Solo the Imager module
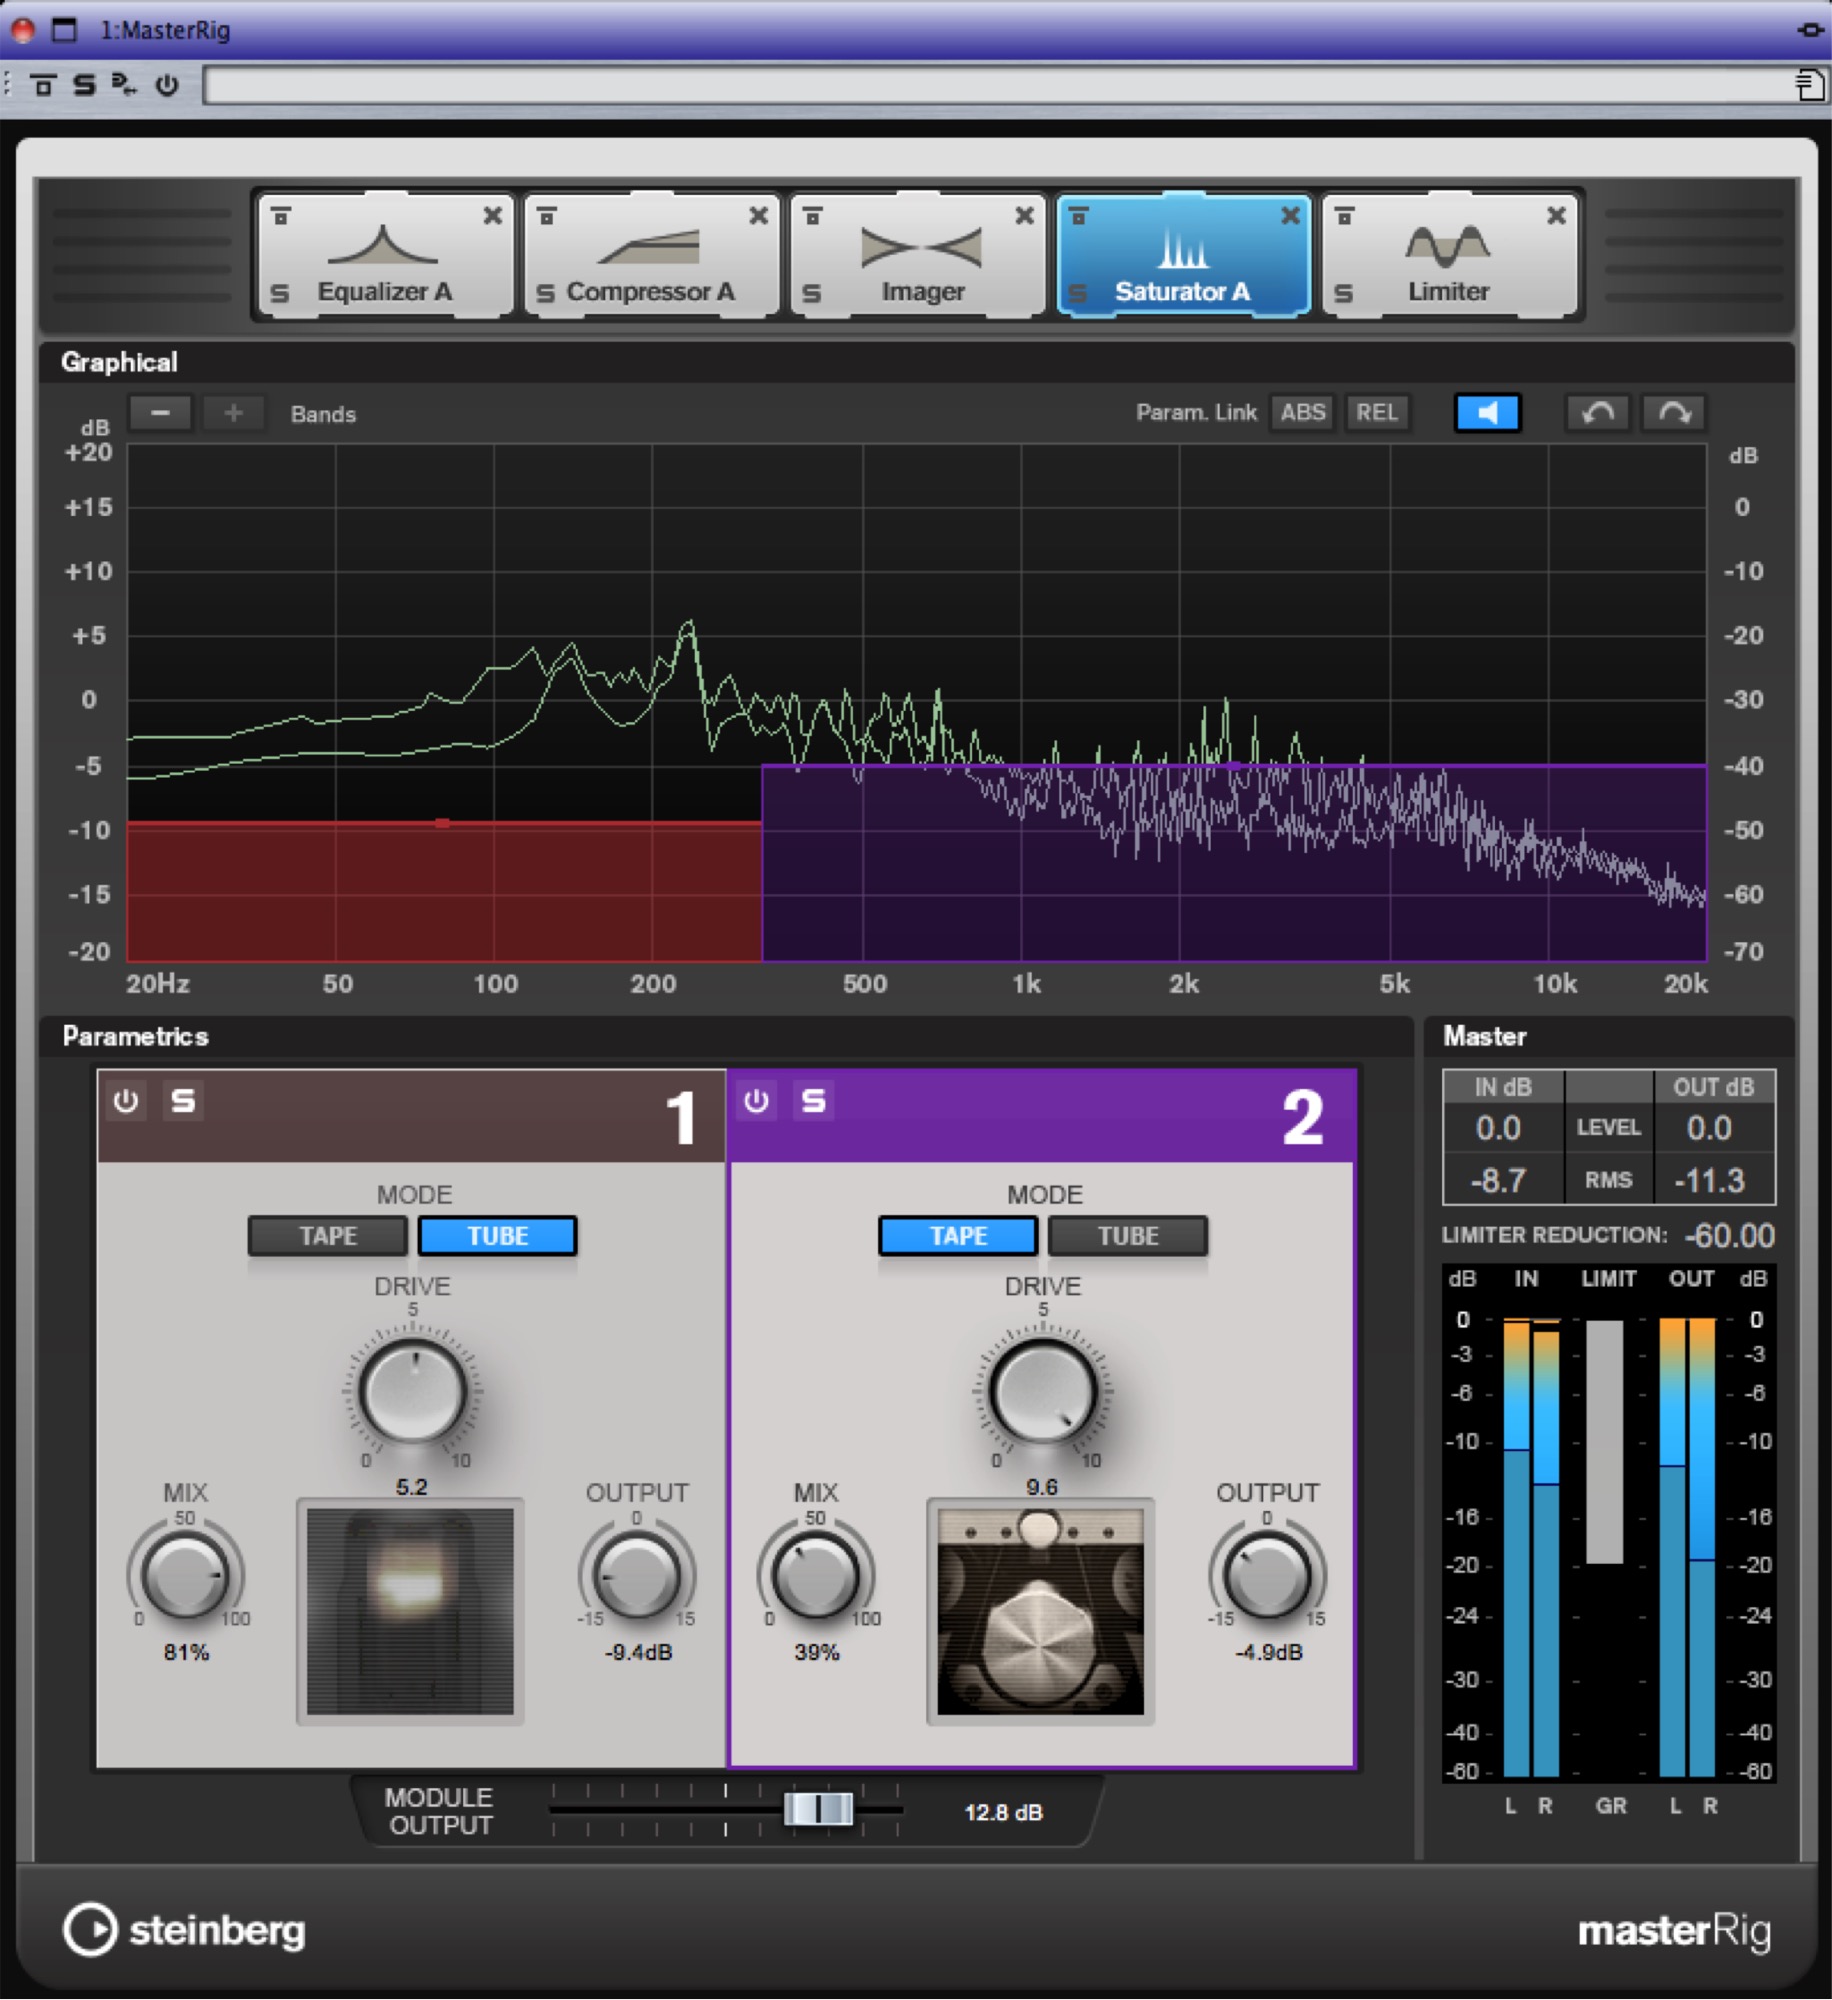Screen dimensions: 1832x2000 tap(811, 293)
